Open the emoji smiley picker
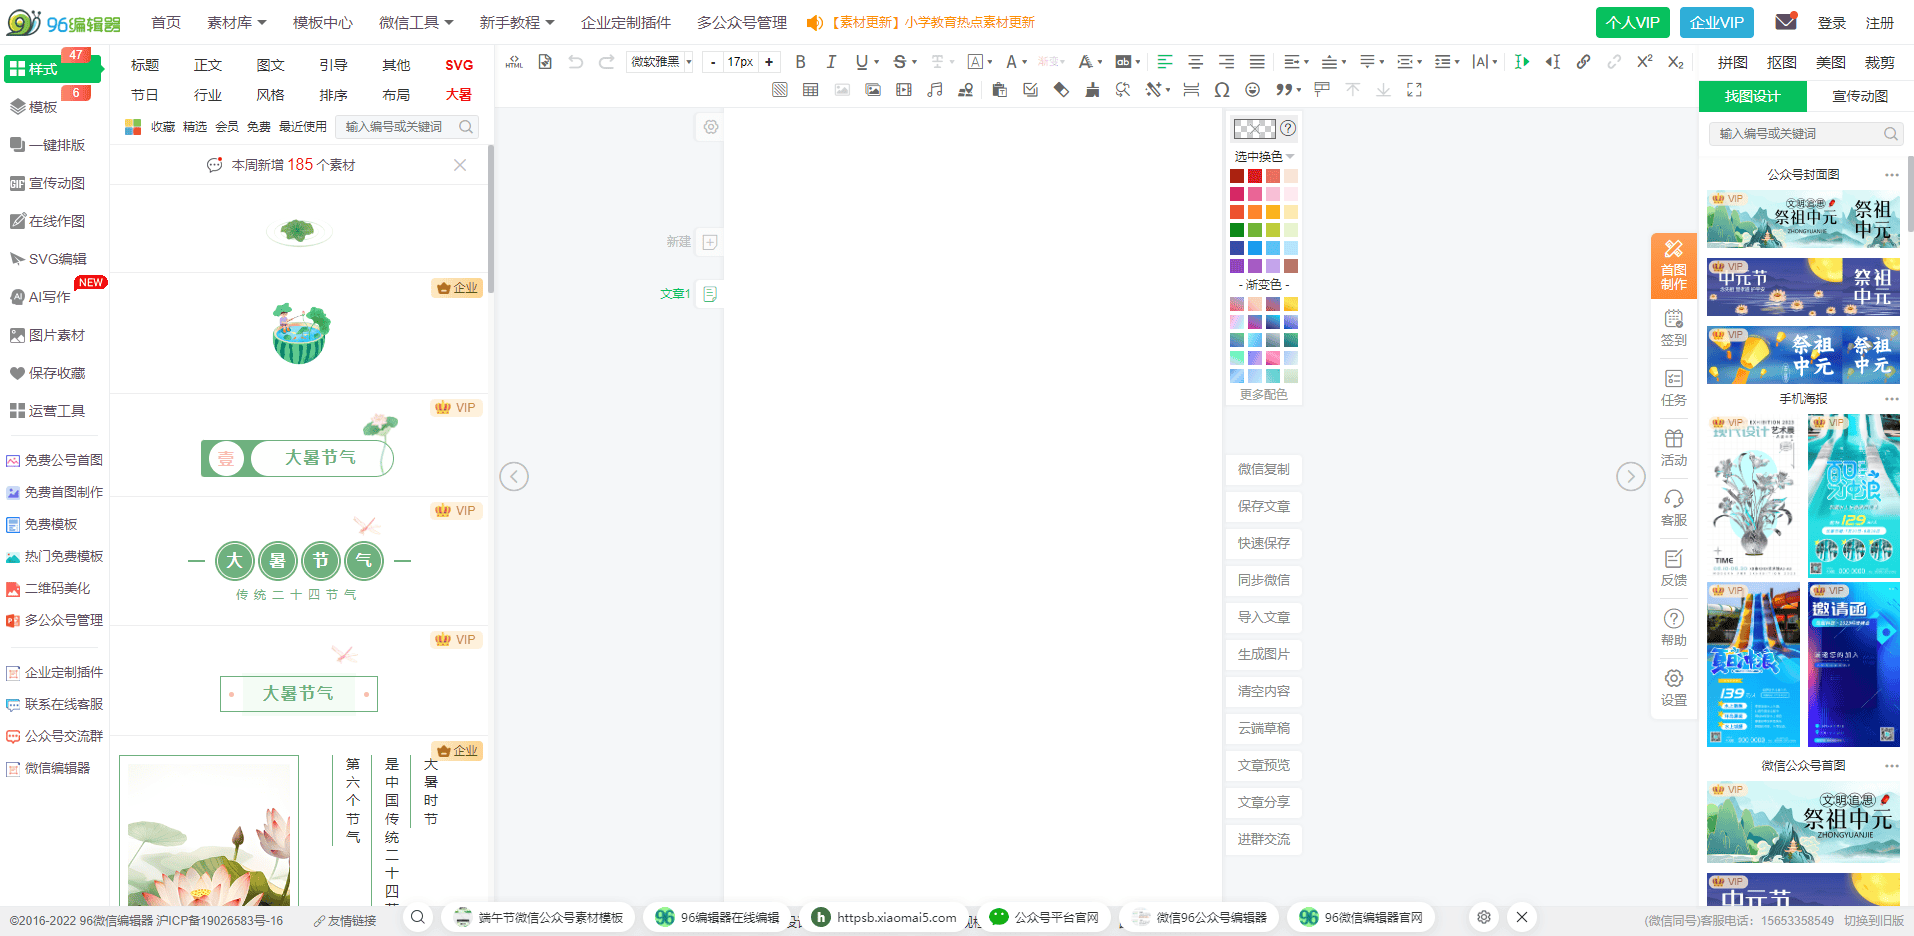 click(x=1252, y=90)
